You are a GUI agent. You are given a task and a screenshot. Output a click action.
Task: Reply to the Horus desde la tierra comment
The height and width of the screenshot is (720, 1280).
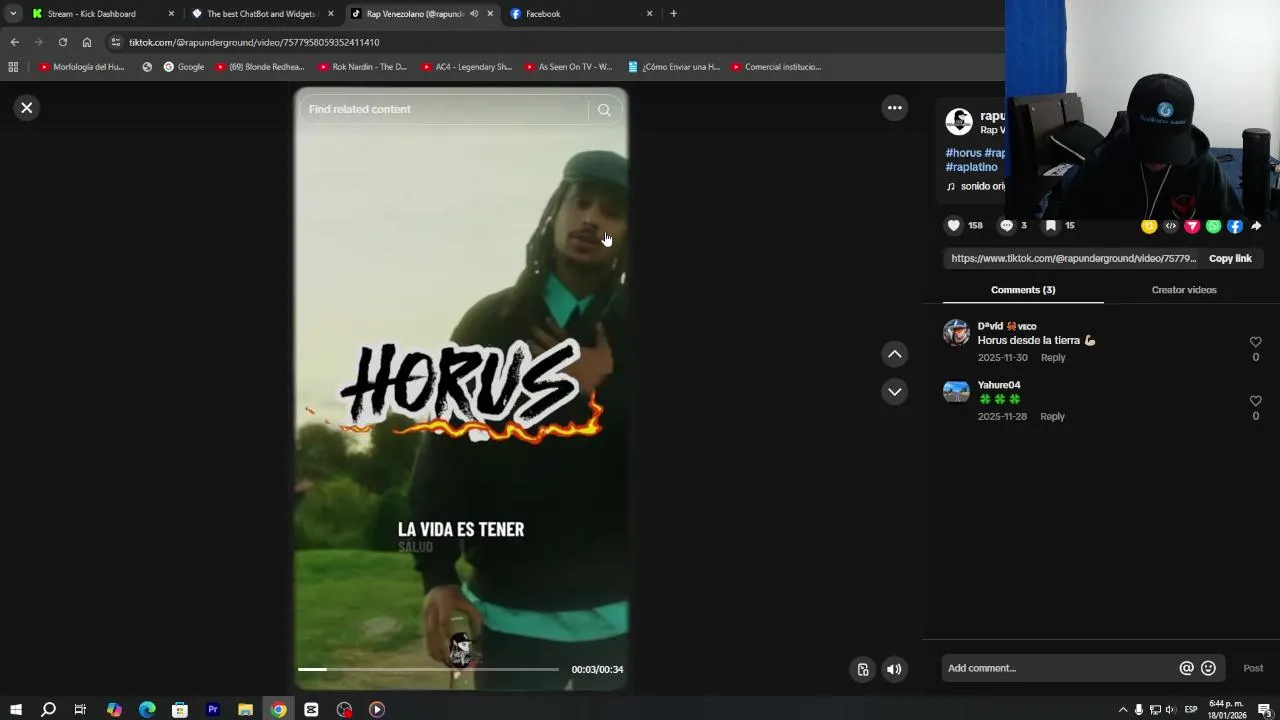[1053, 358]
